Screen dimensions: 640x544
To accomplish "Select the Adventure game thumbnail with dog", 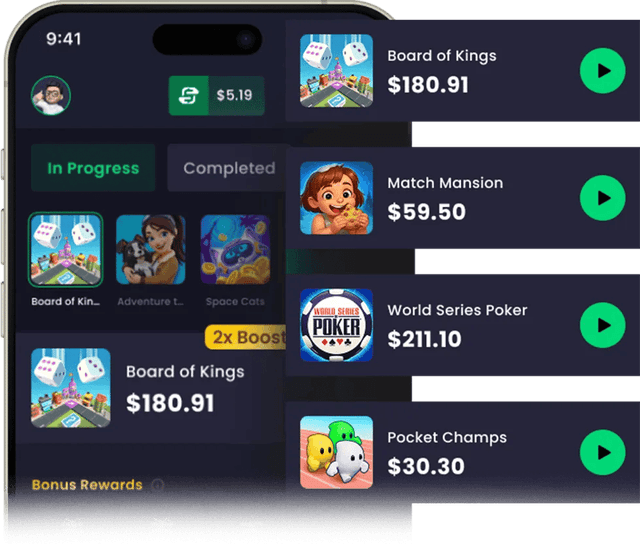I will [151, 250].
